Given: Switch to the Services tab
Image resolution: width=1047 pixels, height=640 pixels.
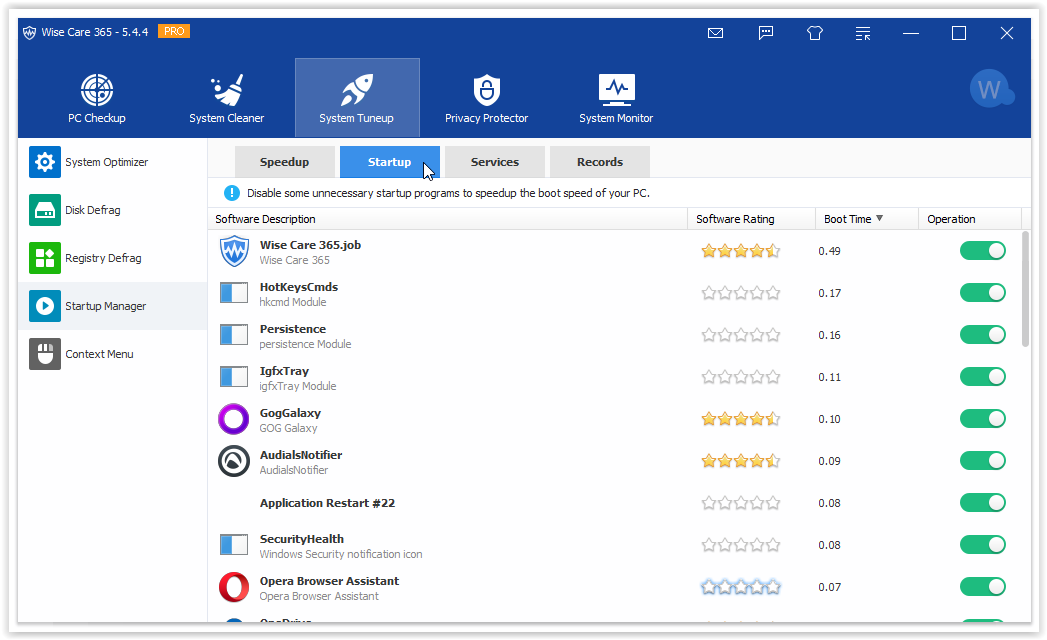Looking at the screenshot, I should click(495, 162).
